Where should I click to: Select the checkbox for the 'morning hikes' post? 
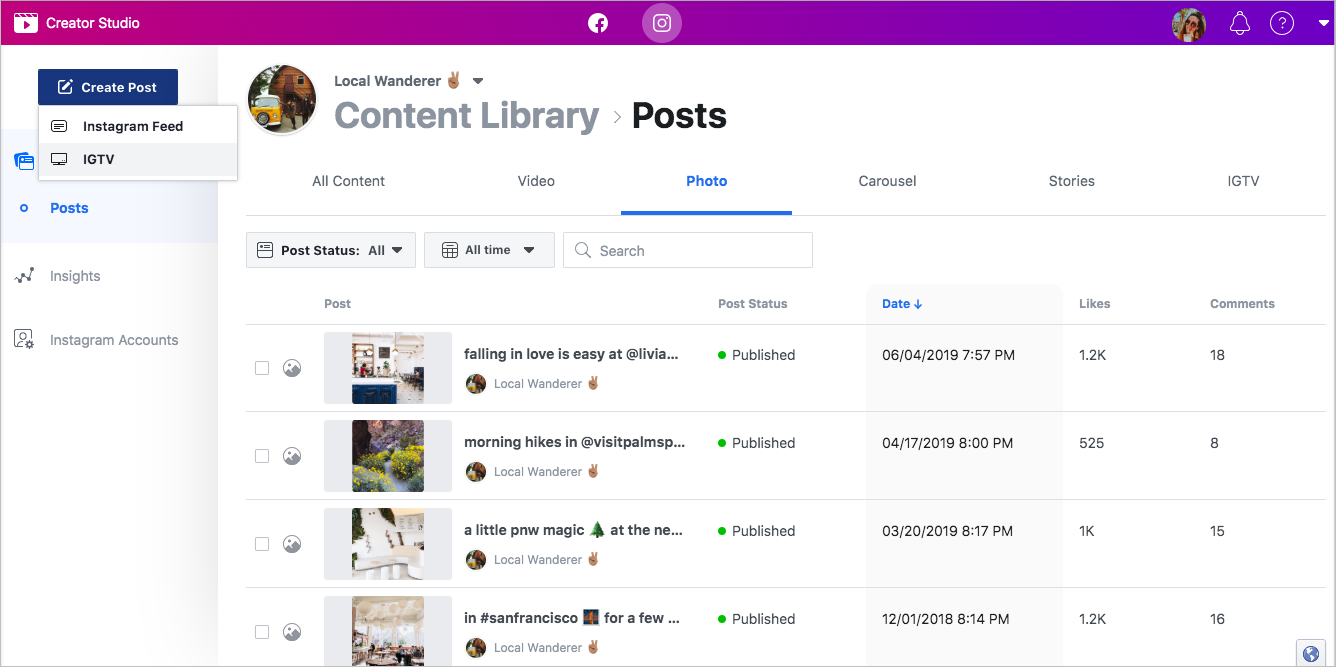click(x=261, y=456)
